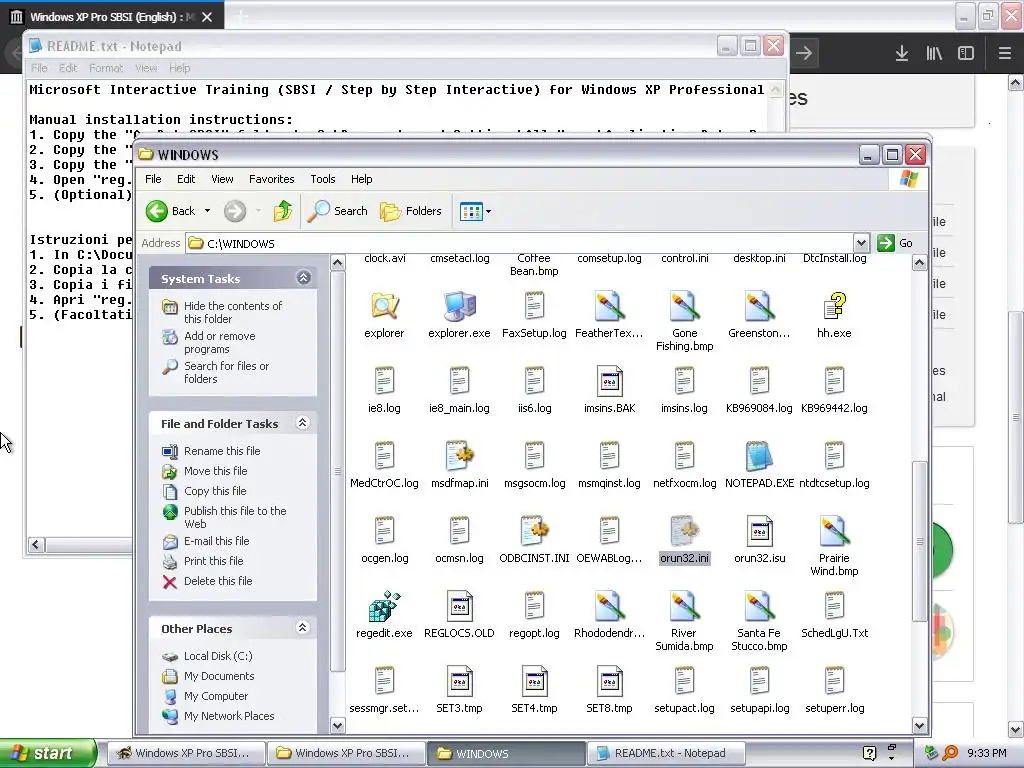Select the Santa Fe Stucco.bmp icon
The image size is (1024, 768).
pyautogui.click(x=759, y=606)
